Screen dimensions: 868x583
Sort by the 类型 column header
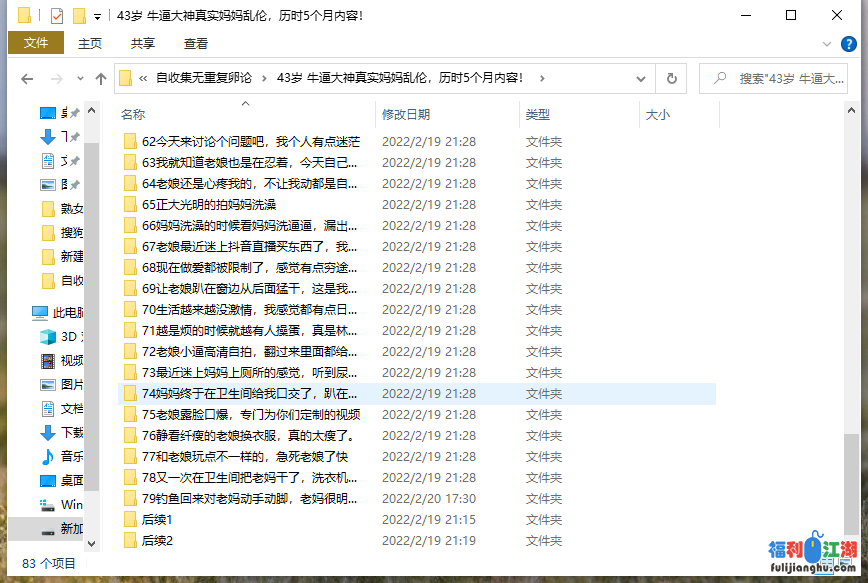[538, 115]
